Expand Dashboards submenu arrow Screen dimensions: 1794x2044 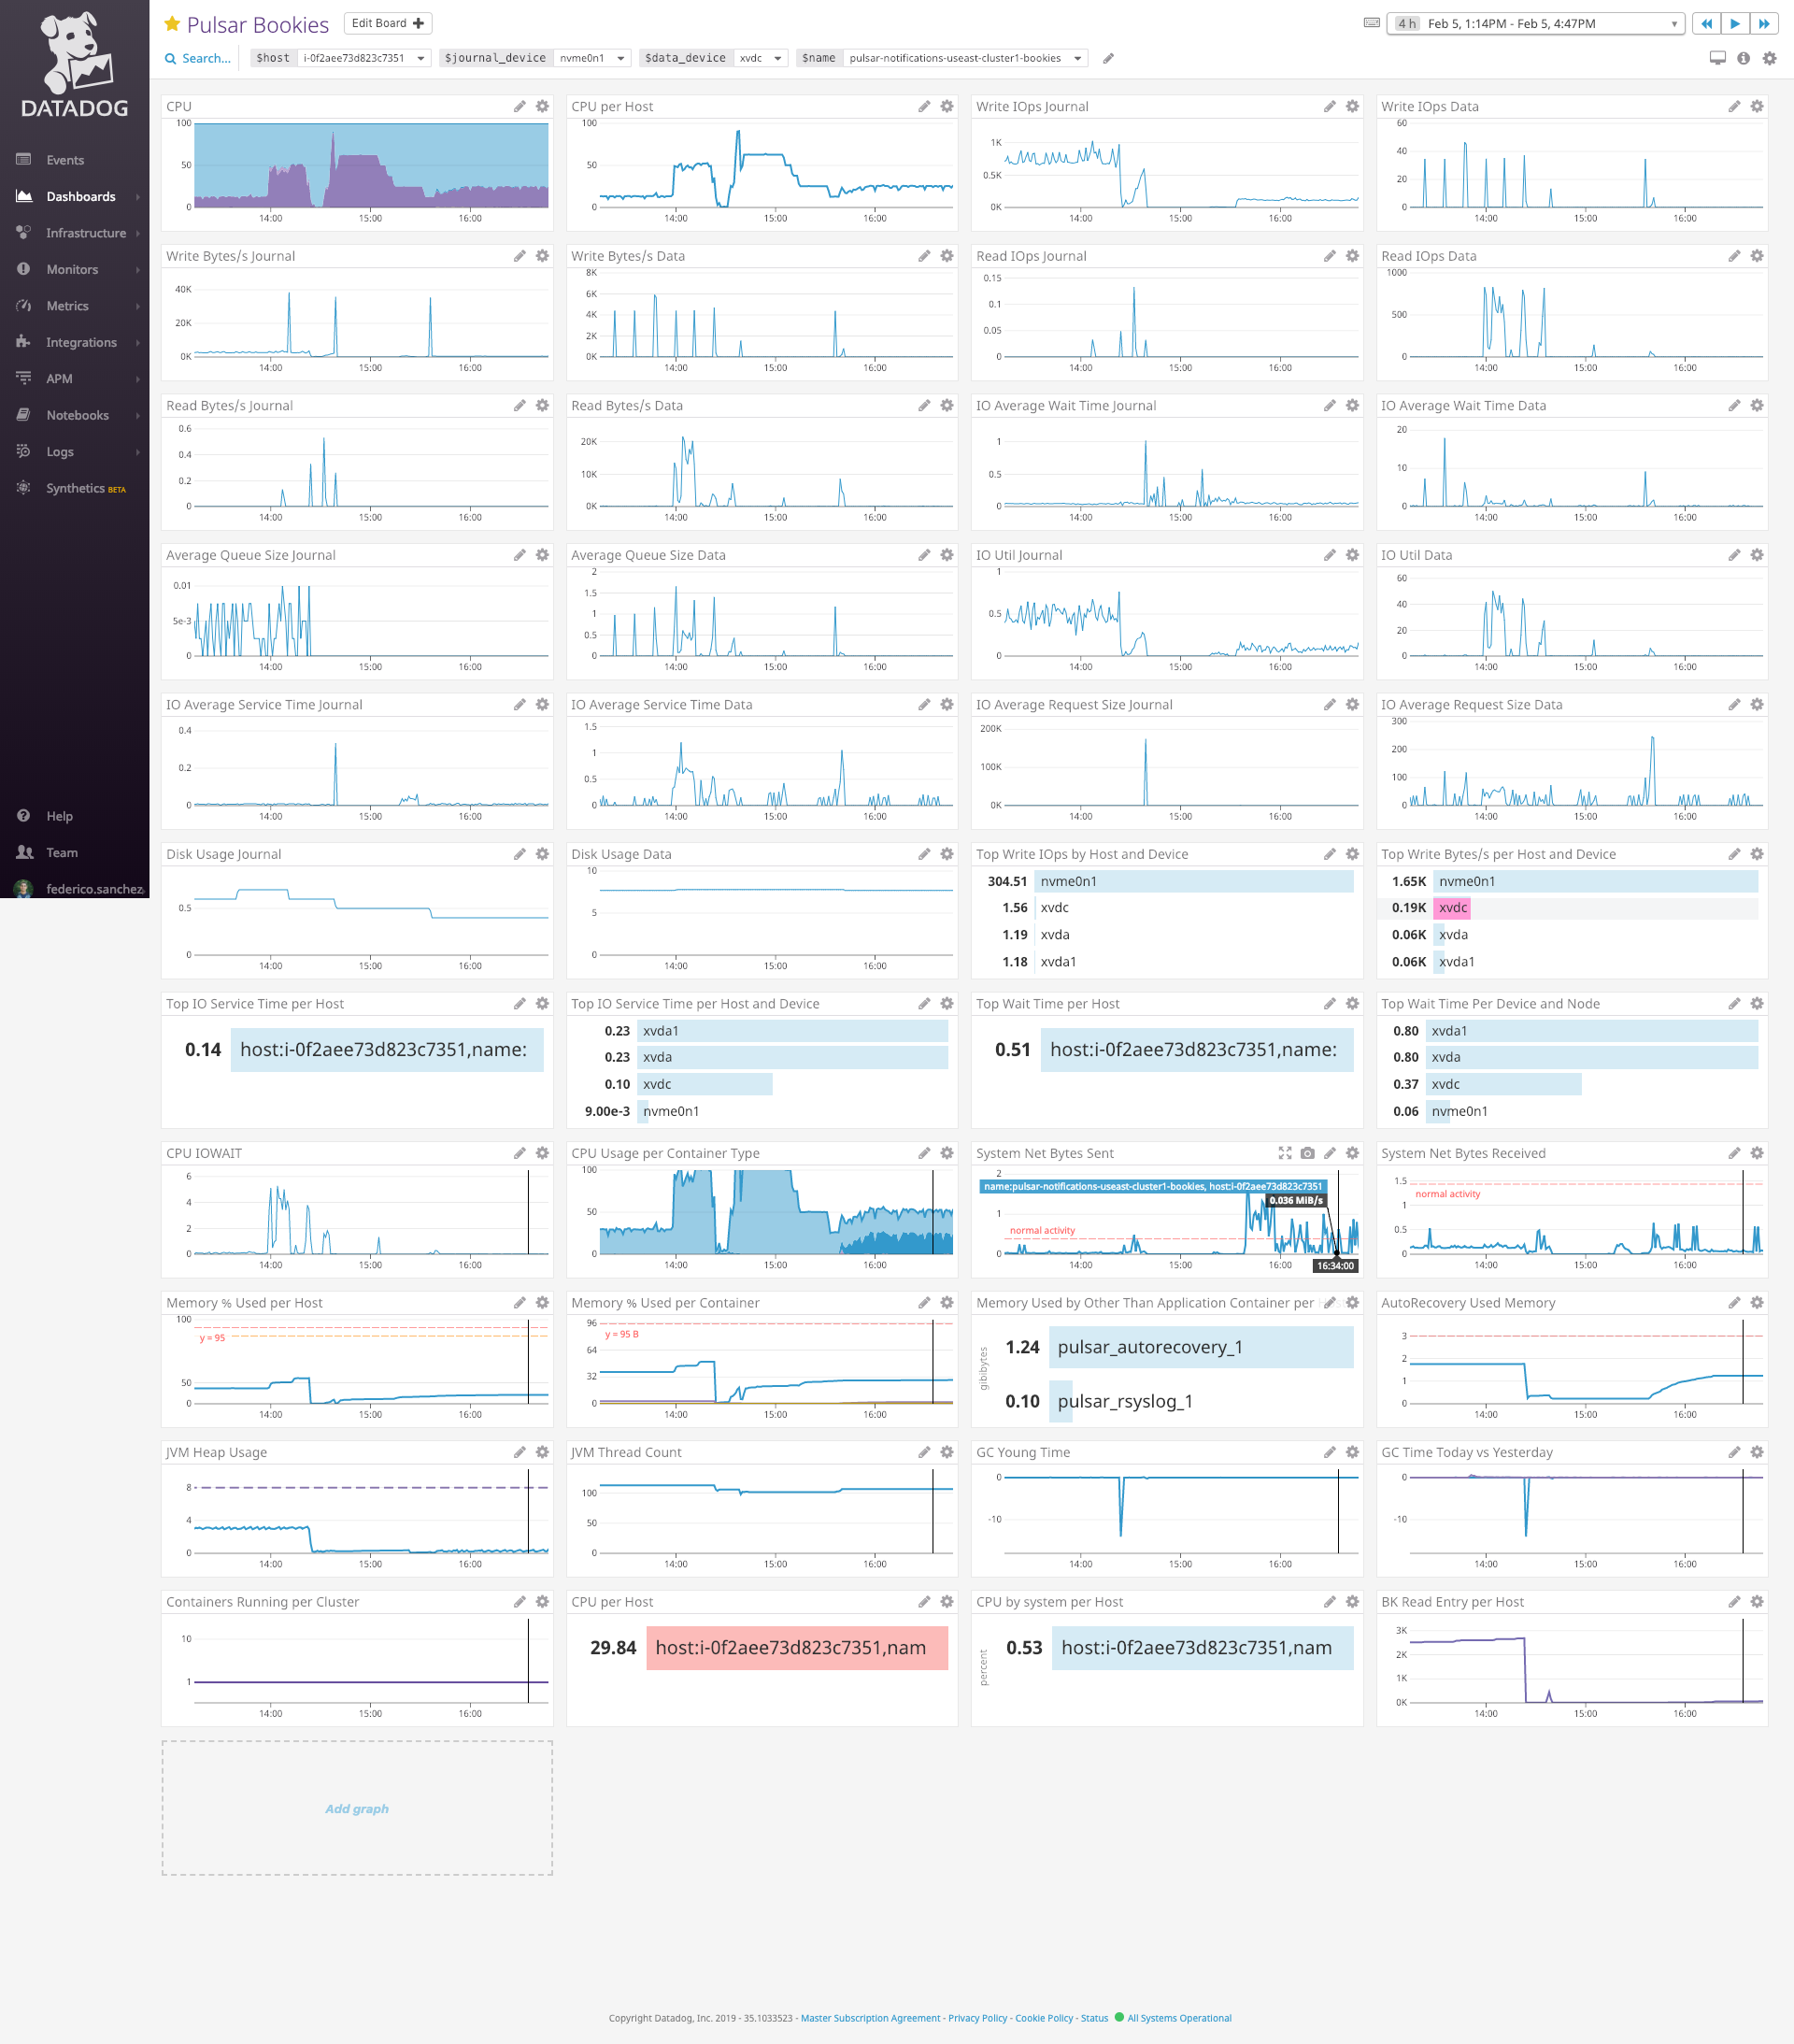pyautogui.click(x=138, y=197)
